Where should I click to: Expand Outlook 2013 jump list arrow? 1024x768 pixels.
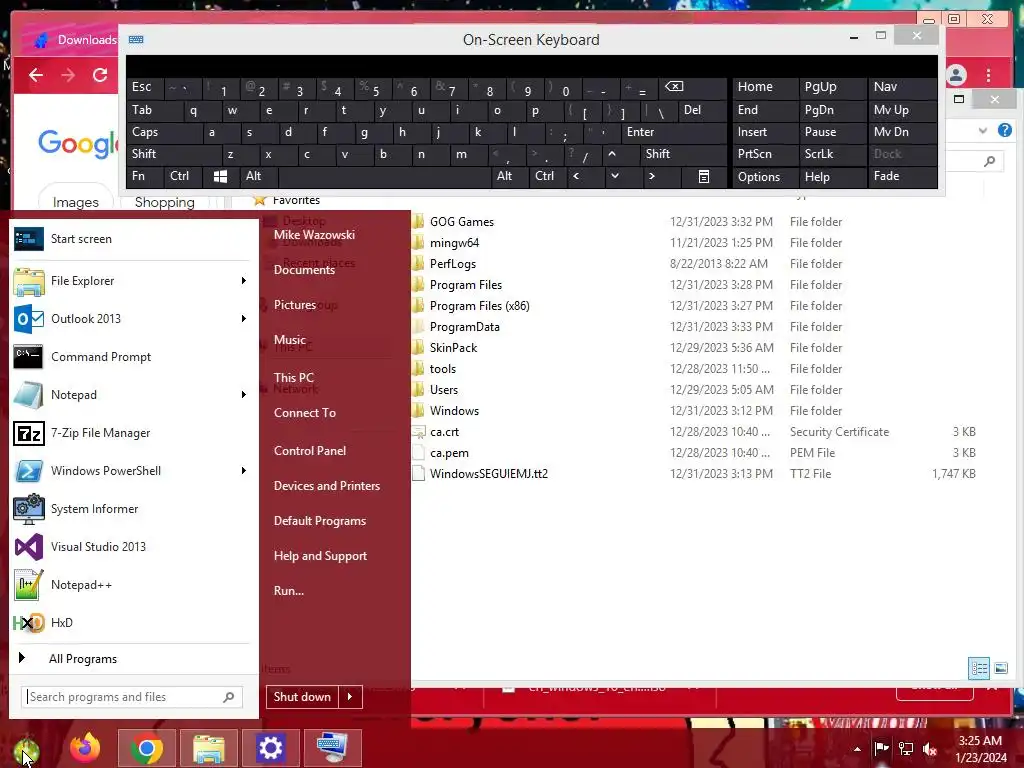pyautogui.click(x=244, y=319)
